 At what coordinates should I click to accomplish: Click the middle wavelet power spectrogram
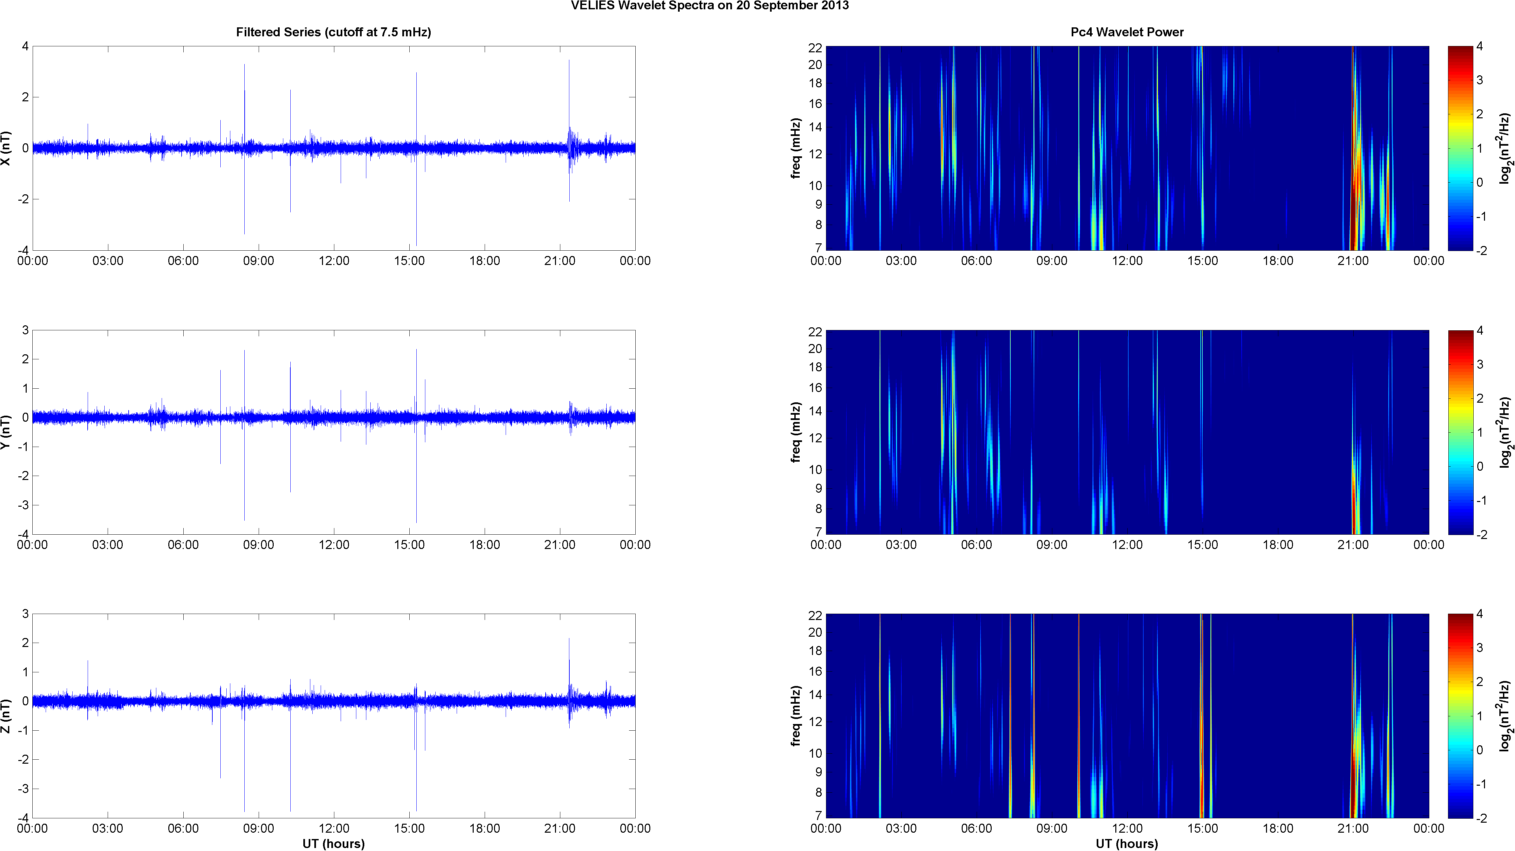[x=1127, y=432]
